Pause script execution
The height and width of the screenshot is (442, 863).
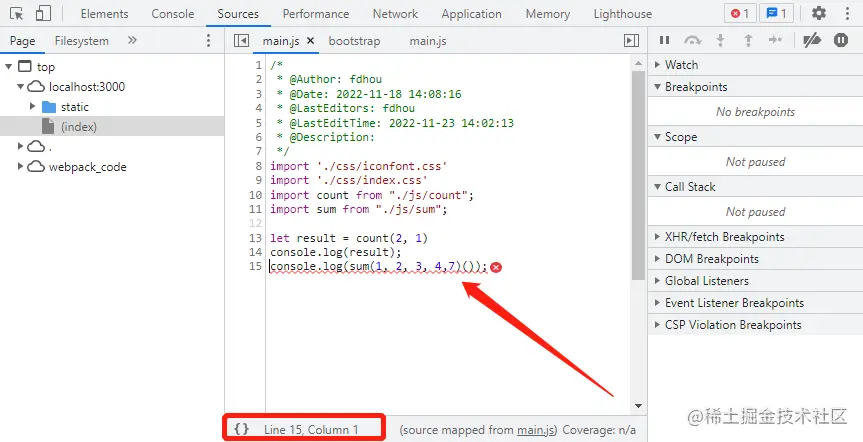coord(665,40)
